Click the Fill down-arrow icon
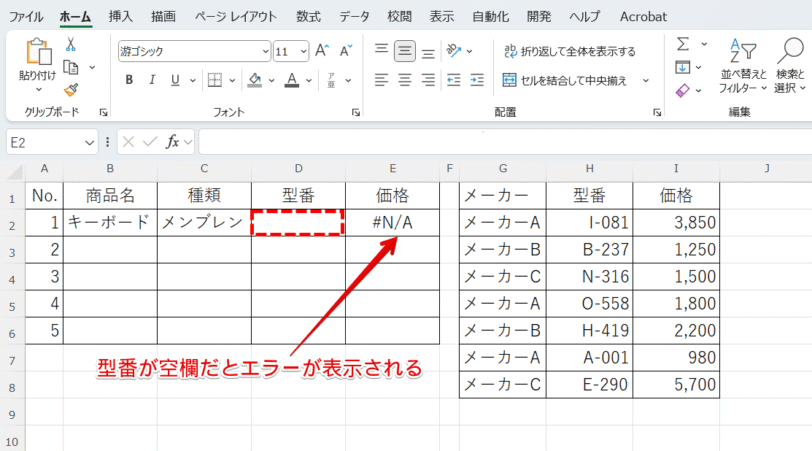The image size is (812, 451). 683,67
